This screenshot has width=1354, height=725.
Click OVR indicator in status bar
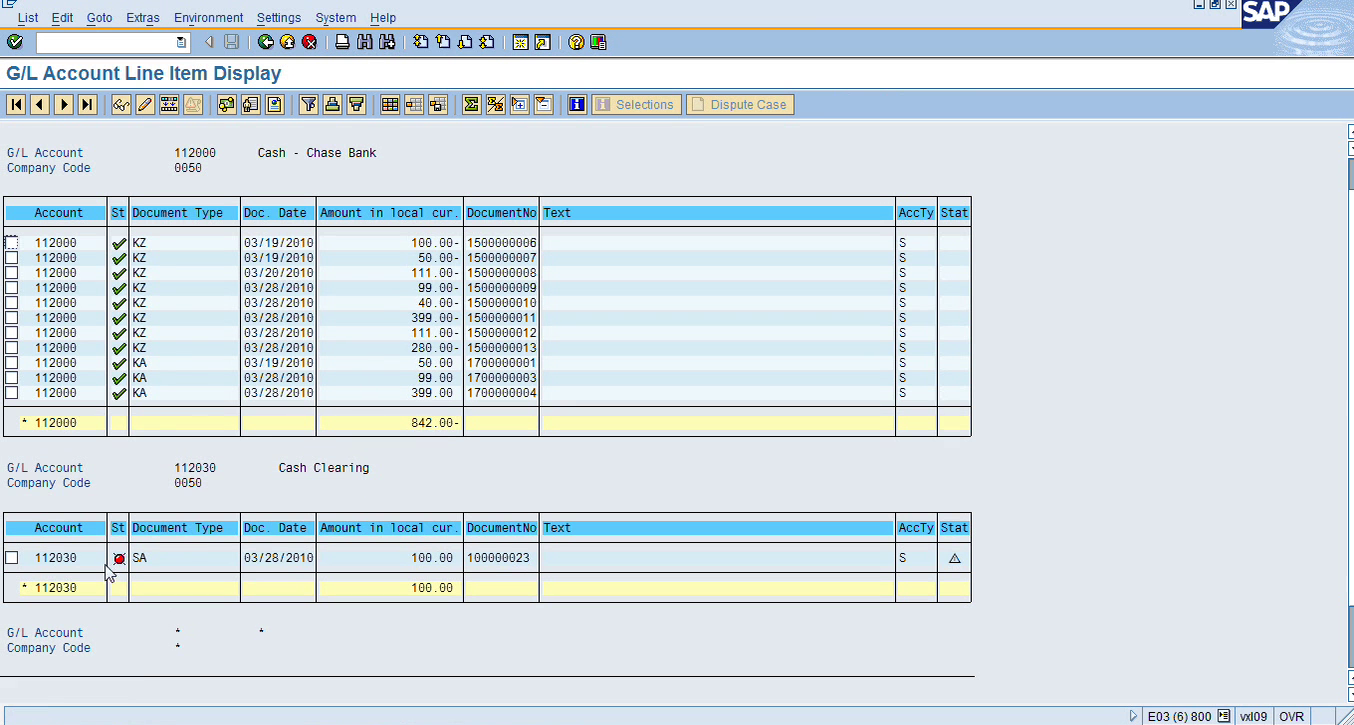(x=1291, y=716)
